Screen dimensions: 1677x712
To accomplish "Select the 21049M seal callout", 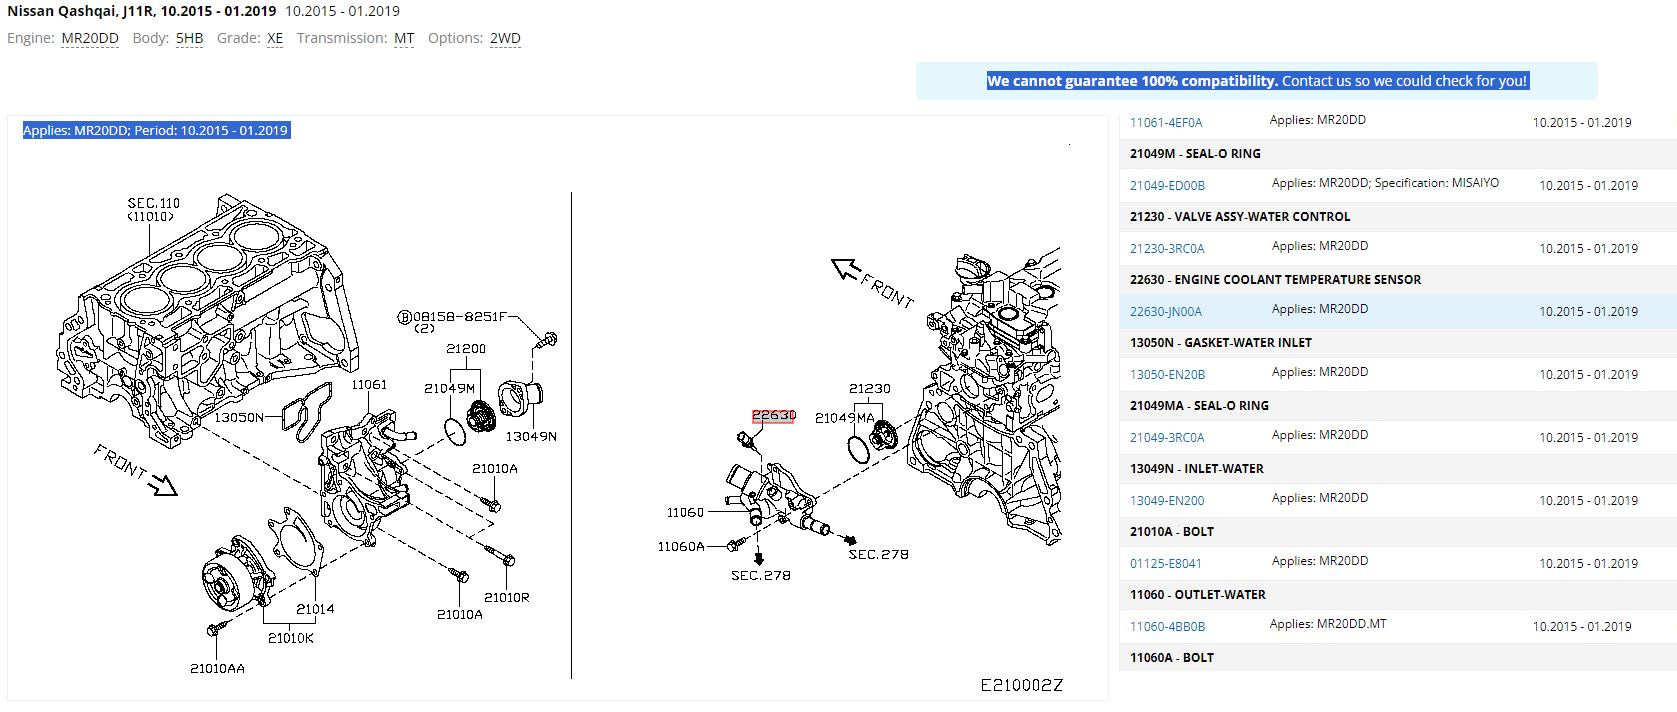I will 449,388.
